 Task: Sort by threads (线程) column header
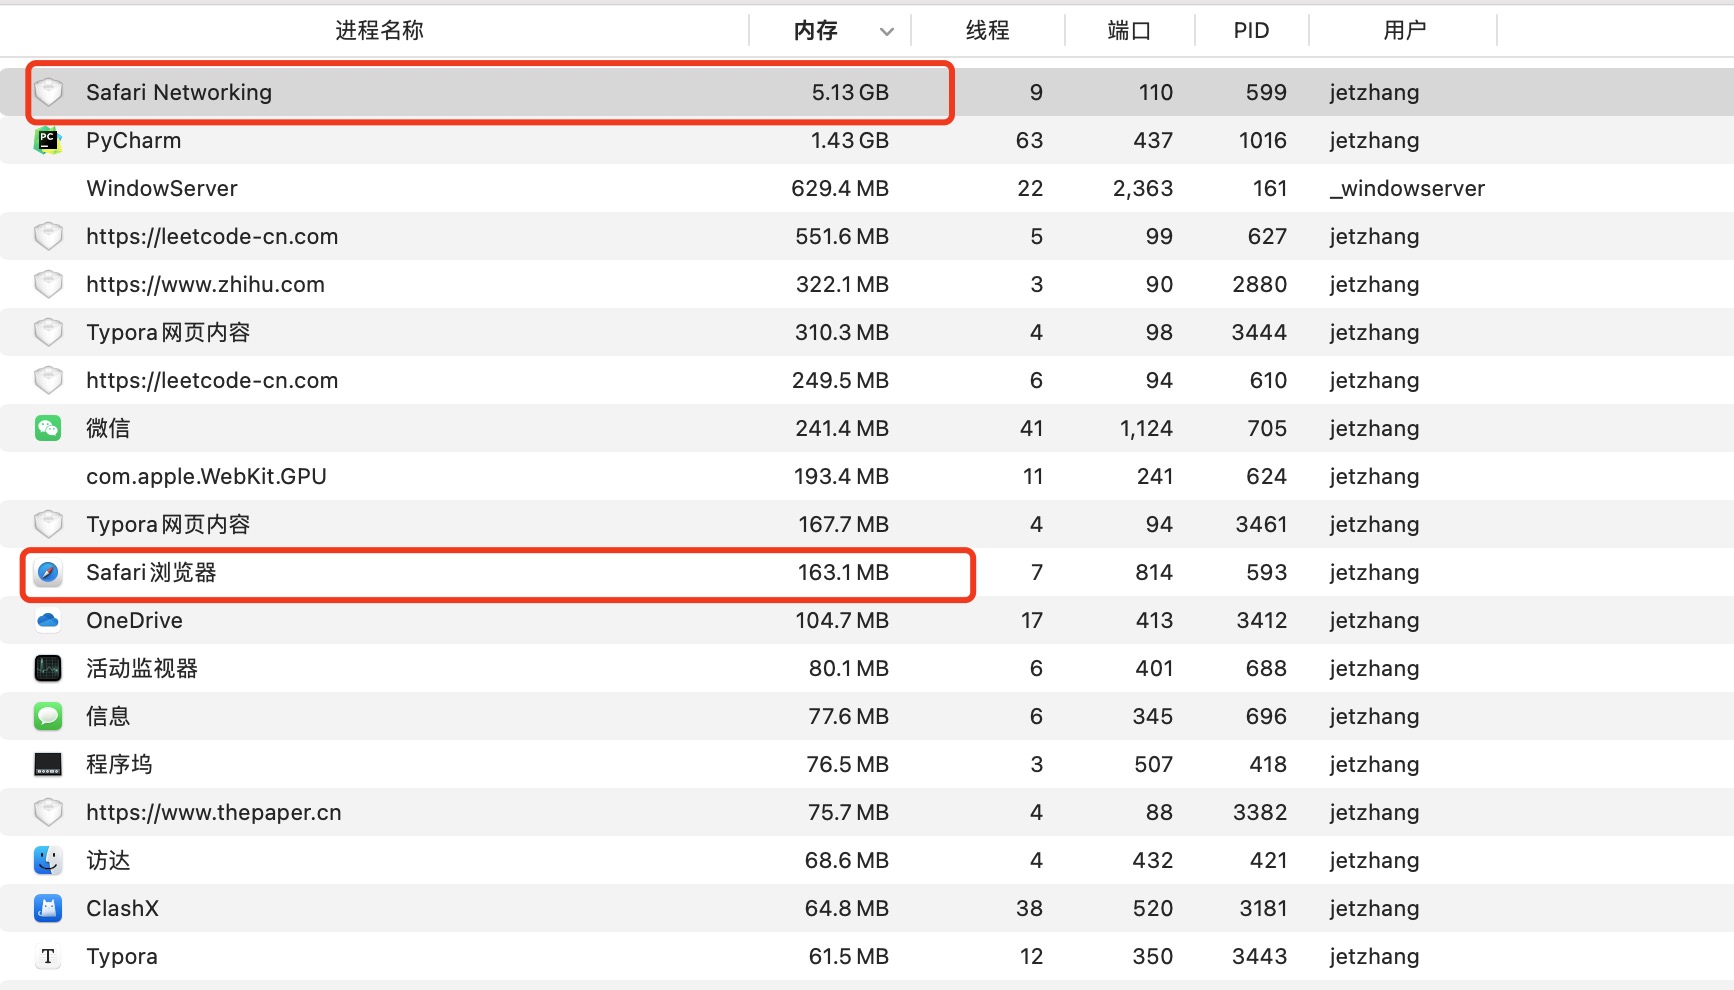tap(988, 31)
